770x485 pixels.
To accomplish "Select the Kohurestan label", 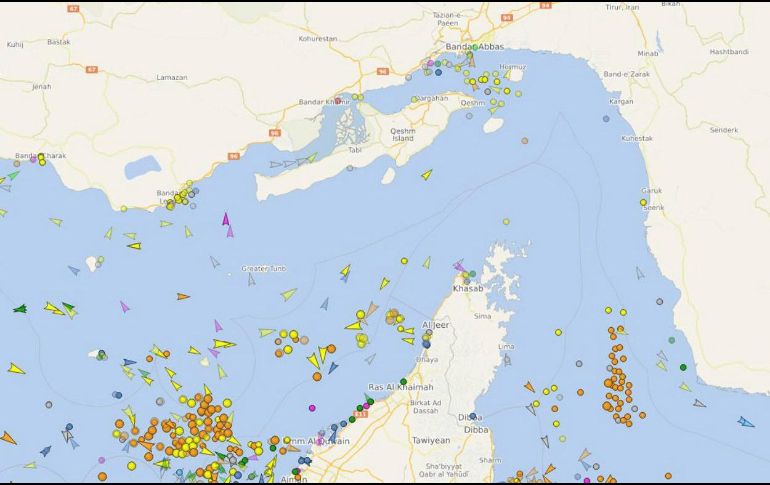I will 318,38.
